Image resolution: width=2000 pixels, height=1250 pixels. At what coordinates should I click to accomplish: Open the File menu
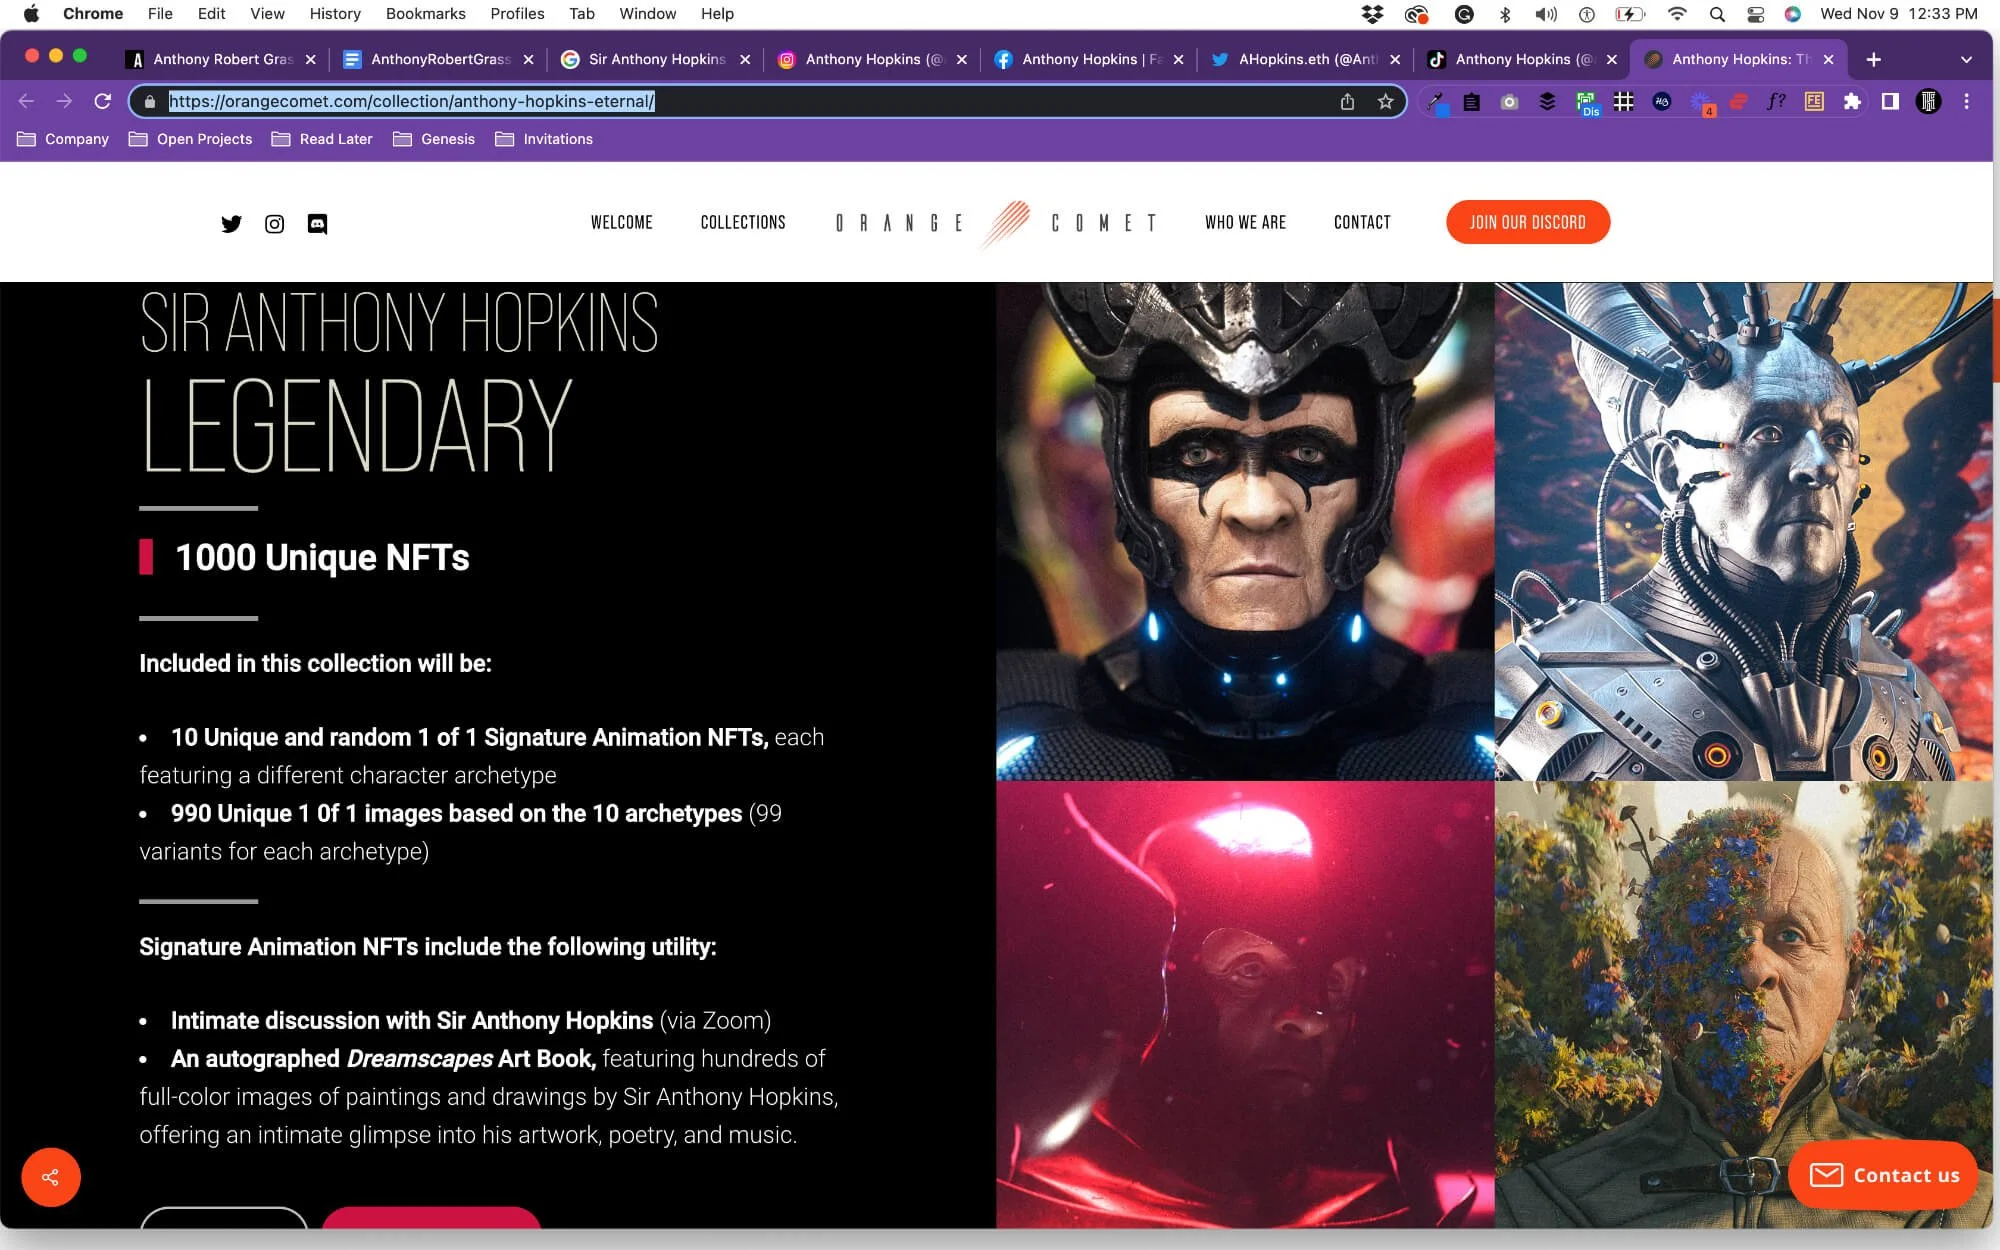(x=160, y=14)
